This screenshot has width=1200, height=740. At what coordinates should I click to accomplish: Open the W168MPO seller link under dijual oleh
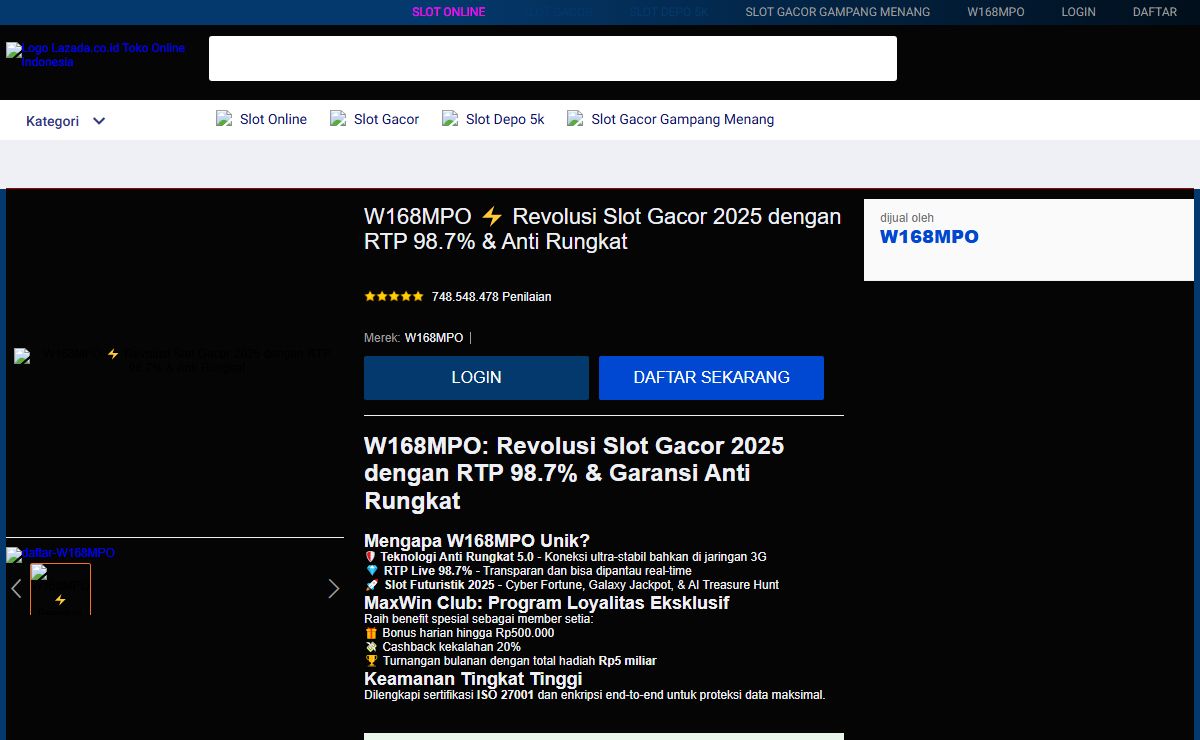click(929, 237)
